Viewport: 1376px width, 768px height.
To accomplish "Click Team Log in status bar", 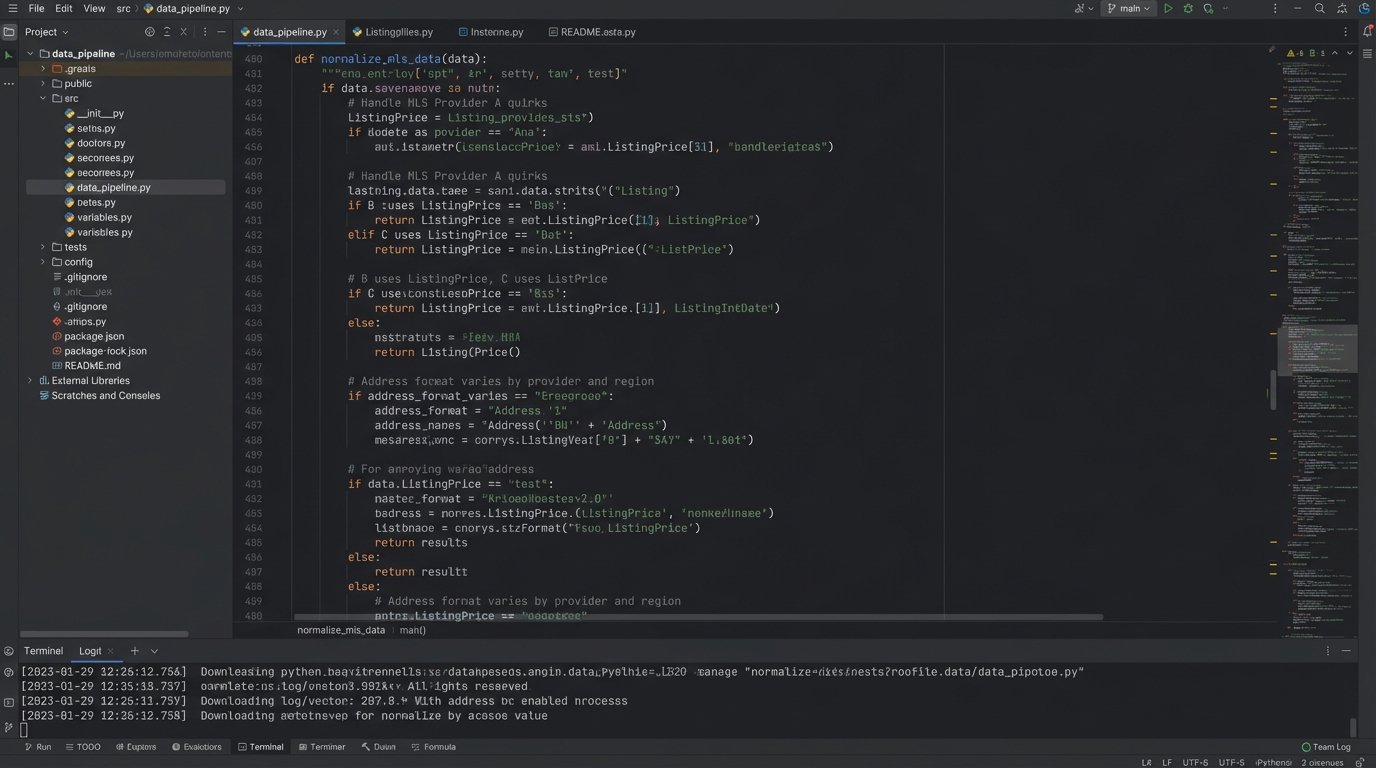I will click(1326, 747).
